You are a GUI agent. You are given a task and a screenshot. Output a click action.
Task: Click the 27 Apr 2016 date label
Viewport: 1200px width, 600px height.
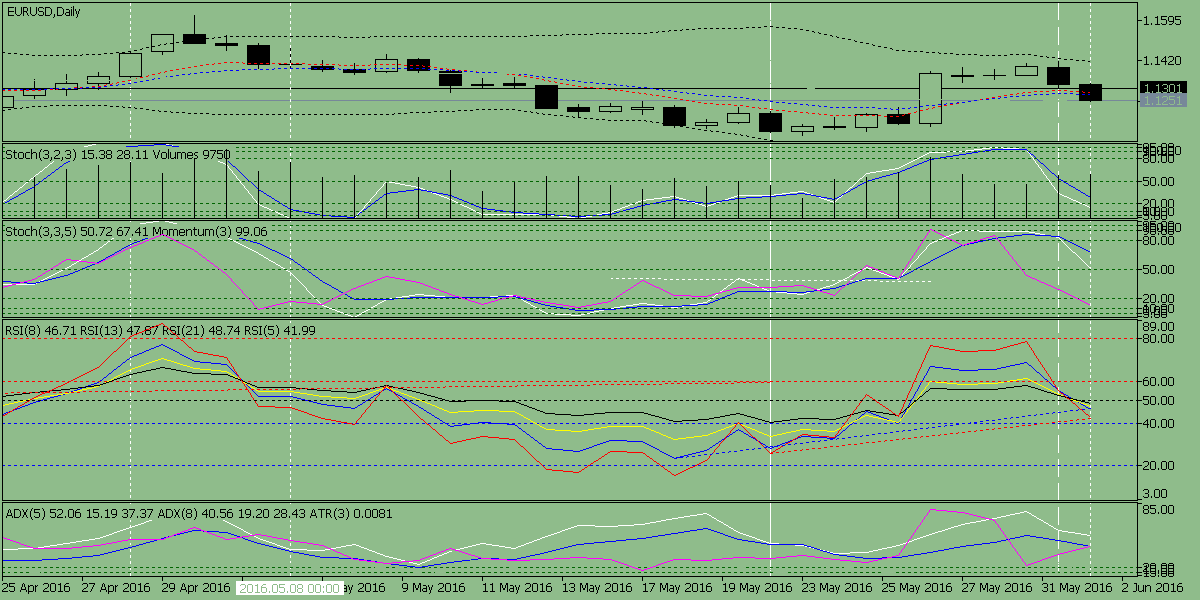coord(116,589)
